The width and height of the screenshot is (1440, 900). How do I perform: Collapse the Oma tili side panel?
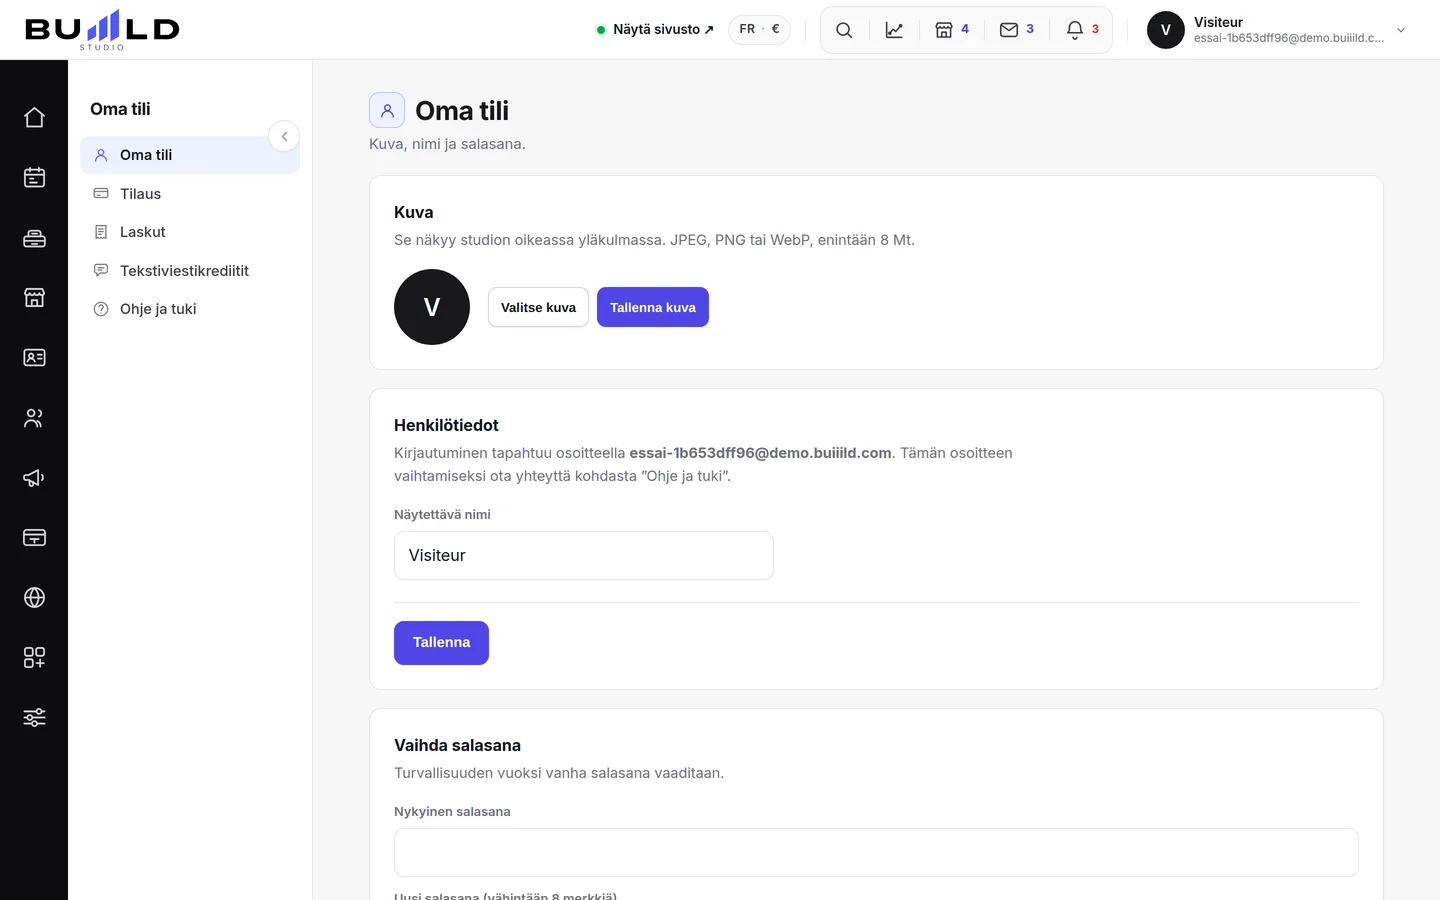pos(284,136)
